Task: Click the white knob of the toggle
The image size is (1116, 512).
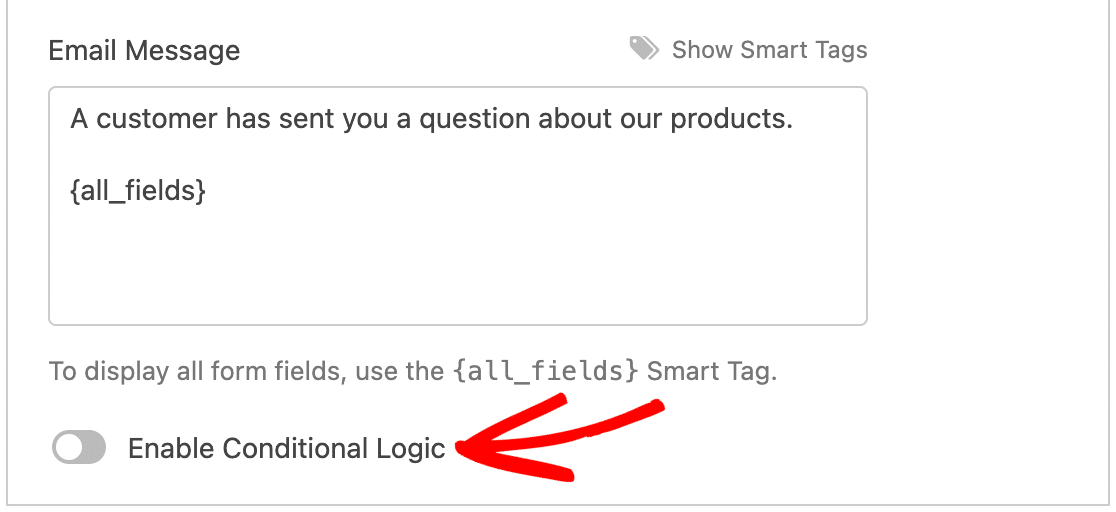Action: coord(68,449)
